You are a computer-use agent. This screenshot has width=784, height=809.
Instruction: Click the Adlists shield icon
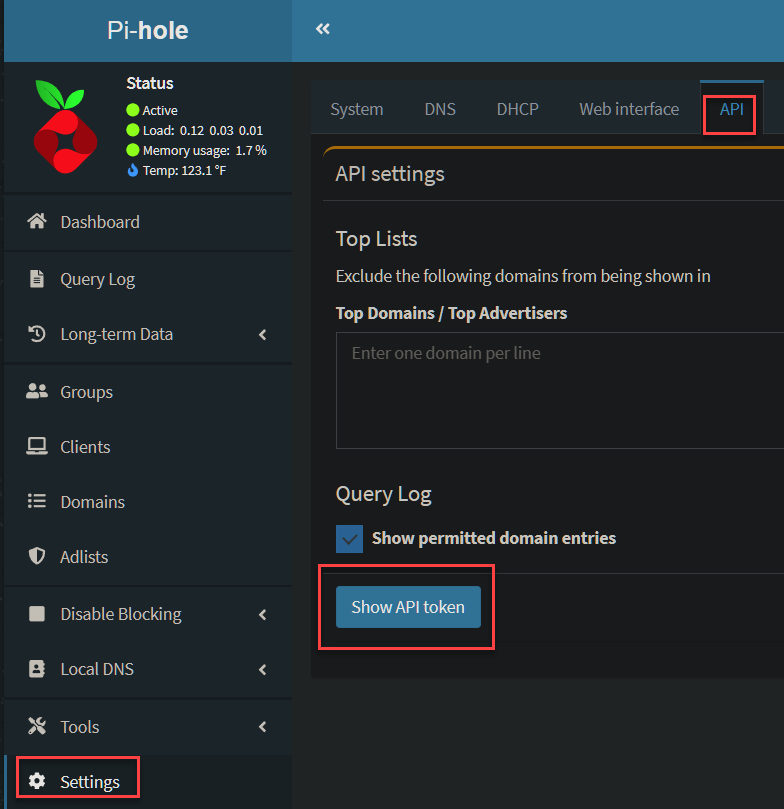(x=37, y=556)
